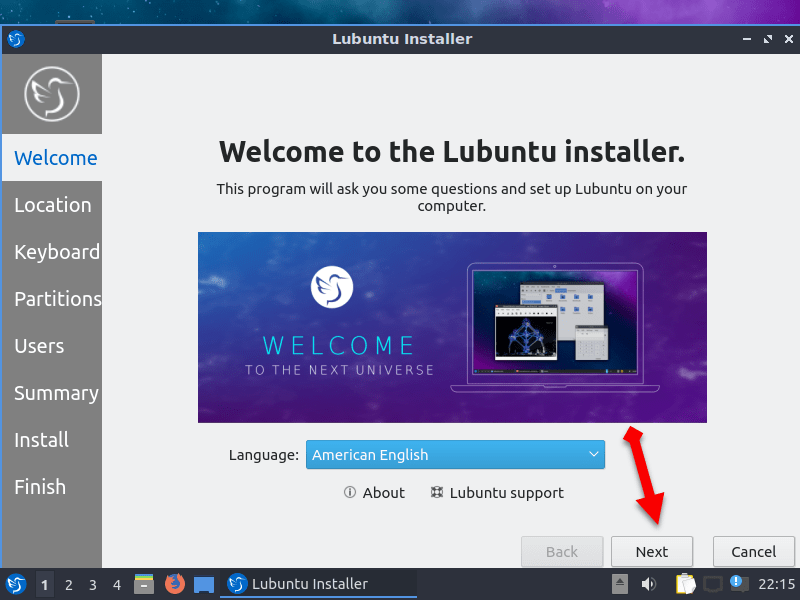Switch to virtual desktop 3

click(x=93, y=584)
